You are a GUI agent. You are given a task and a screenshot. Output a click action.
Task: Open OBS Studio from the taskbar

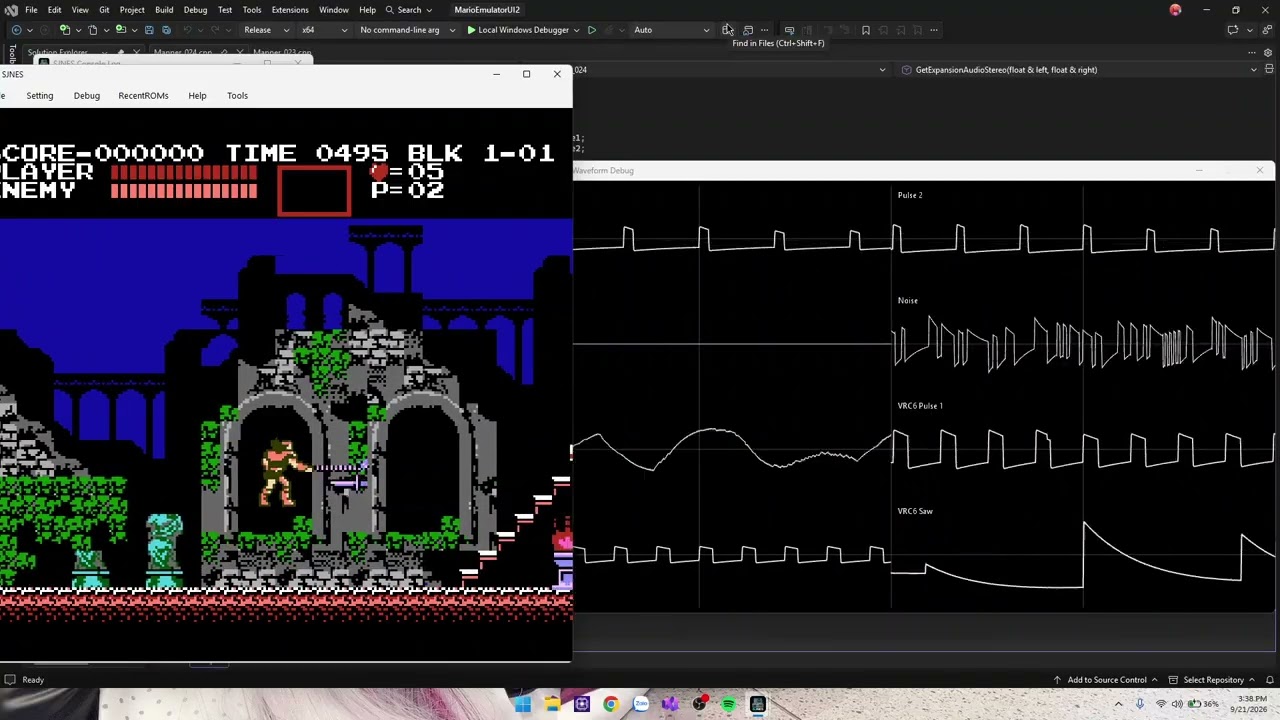pyautogui.click(x=699, y=704)
